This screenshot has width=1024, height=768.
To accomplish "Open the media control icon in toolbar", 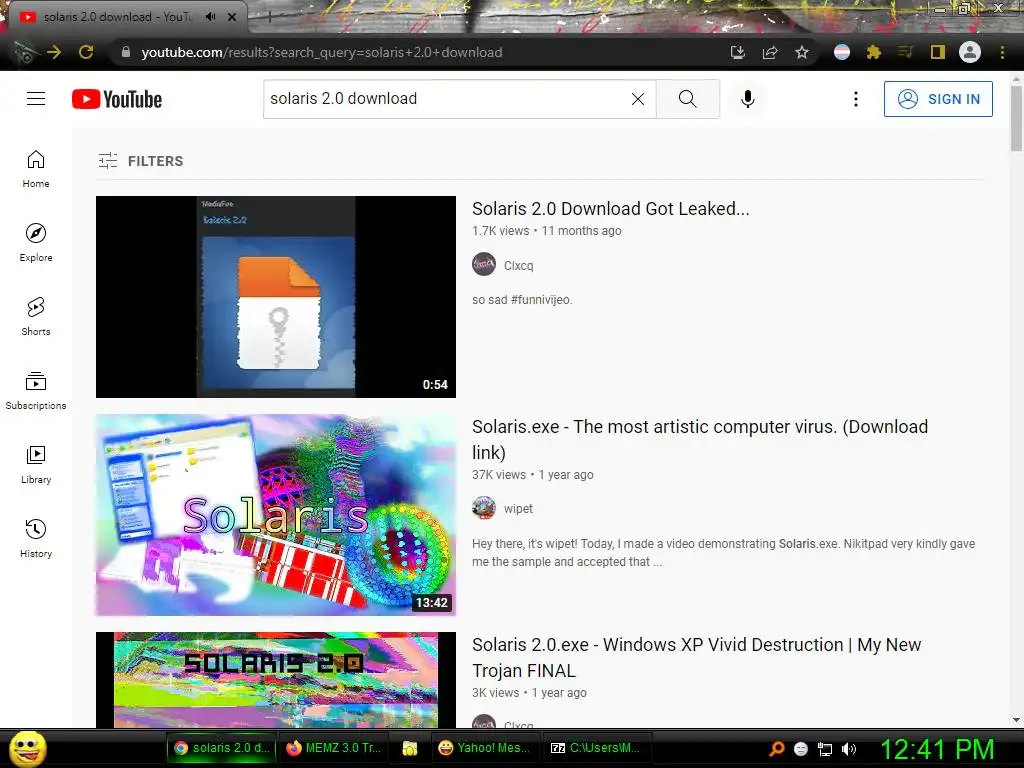I will [905, 52].
